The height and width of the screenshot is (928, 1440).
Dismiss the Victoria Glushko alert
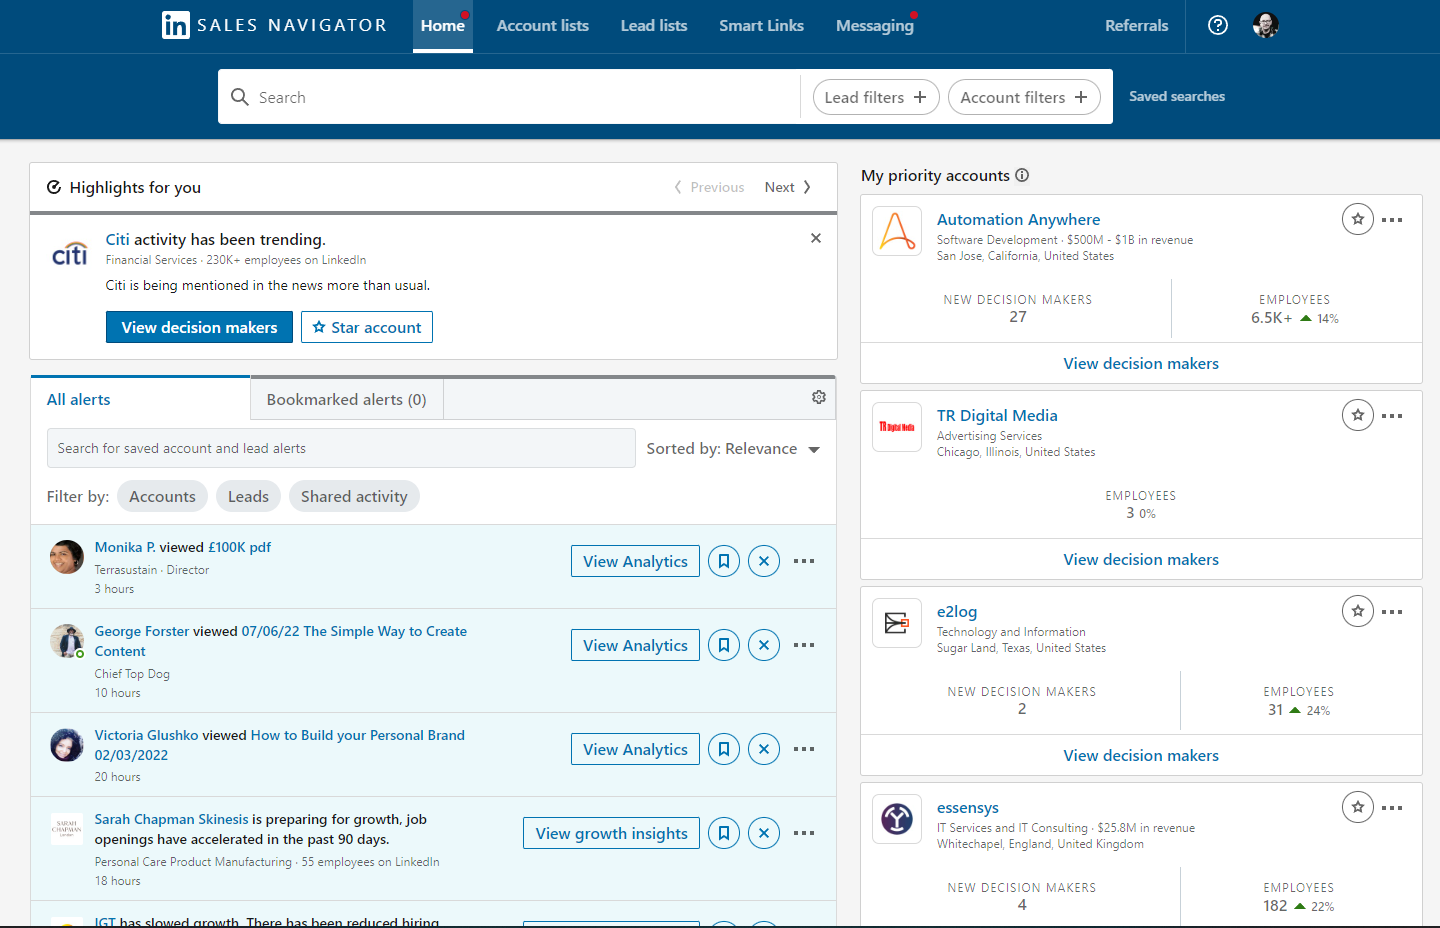click(x=764, y=749)
